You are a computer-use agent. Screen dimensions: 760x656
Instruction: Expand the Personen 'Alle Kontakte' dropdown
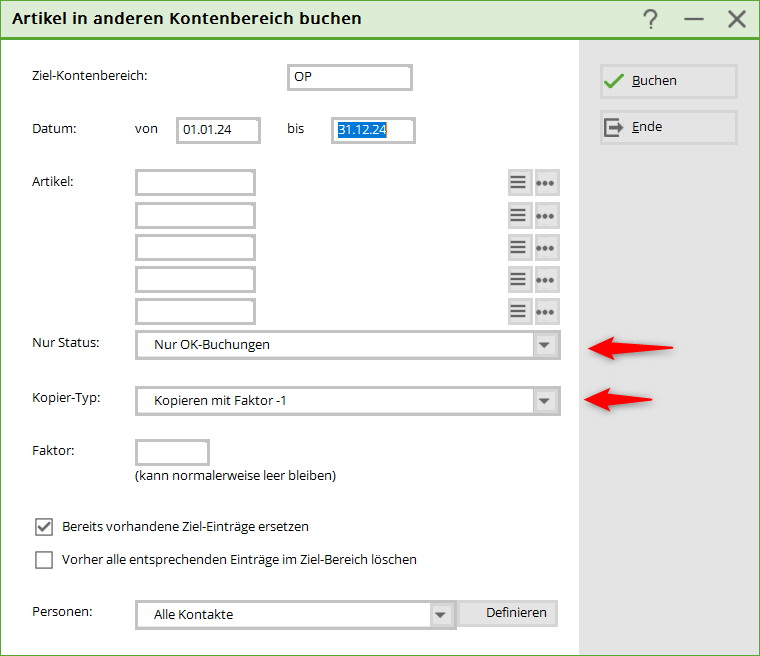point(439,614)
